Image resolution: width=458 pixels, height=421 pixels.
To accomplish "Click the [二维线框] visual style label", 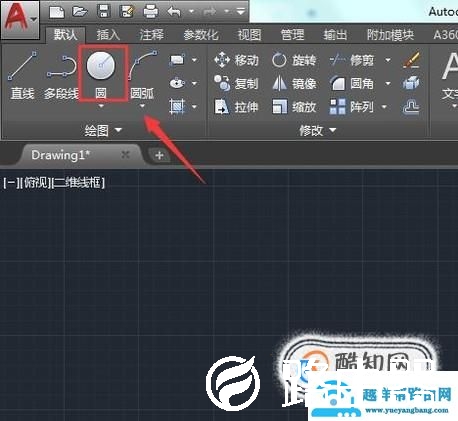I will click(79, 183).
